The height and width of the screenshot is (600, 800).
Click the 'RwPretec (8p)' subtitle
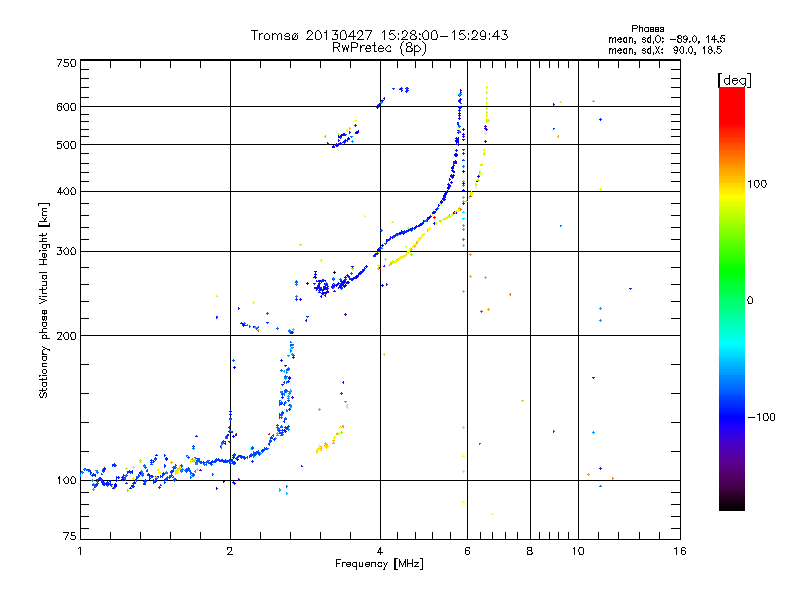click(x=379, y=48)
